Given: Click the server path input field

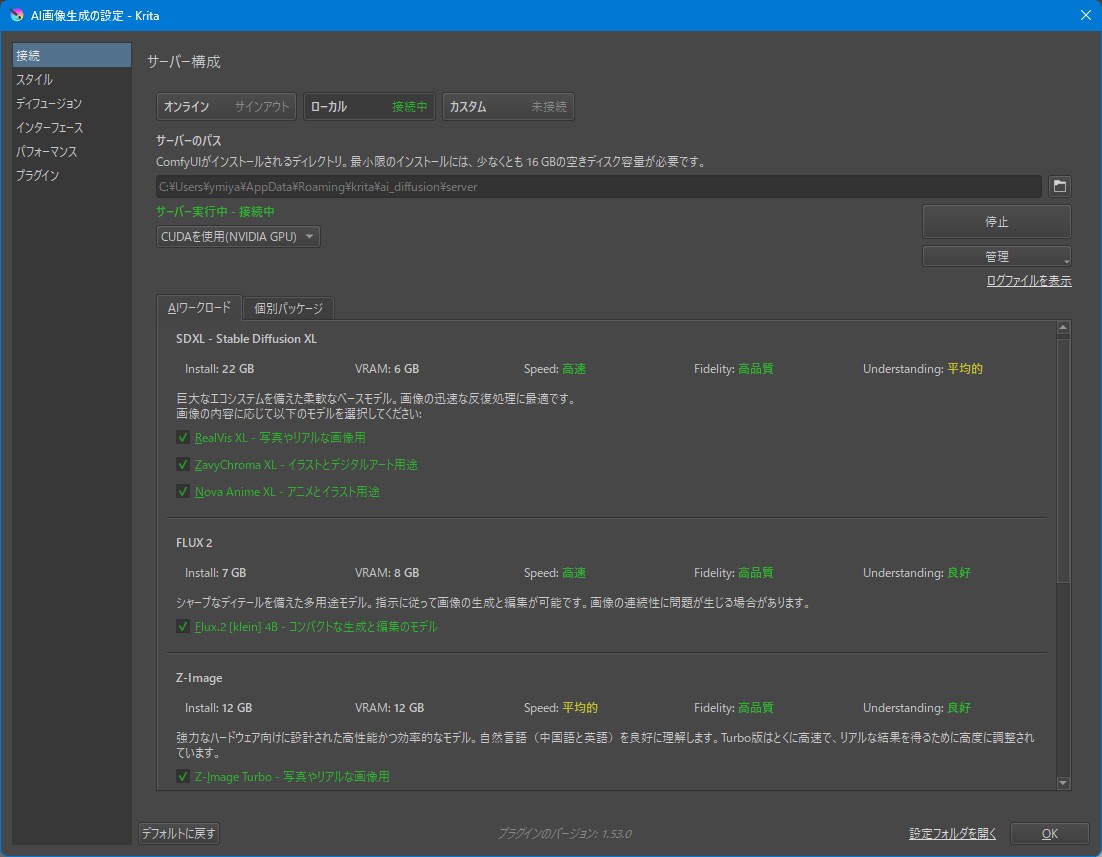Looking at the screenshot, I should pos(599,187).
